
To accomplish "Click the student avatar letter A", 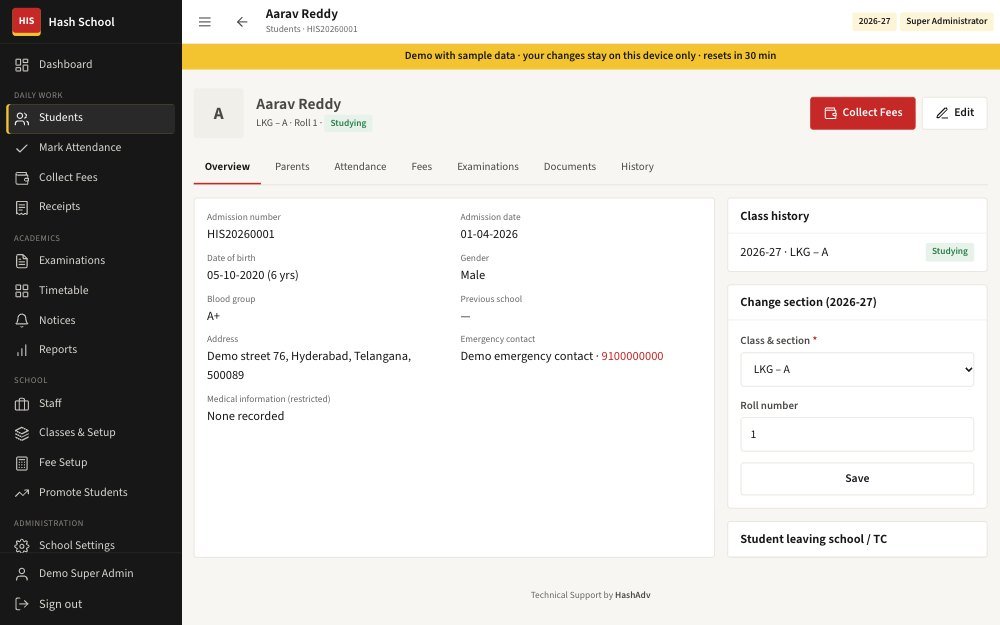I will coord(219,114).
